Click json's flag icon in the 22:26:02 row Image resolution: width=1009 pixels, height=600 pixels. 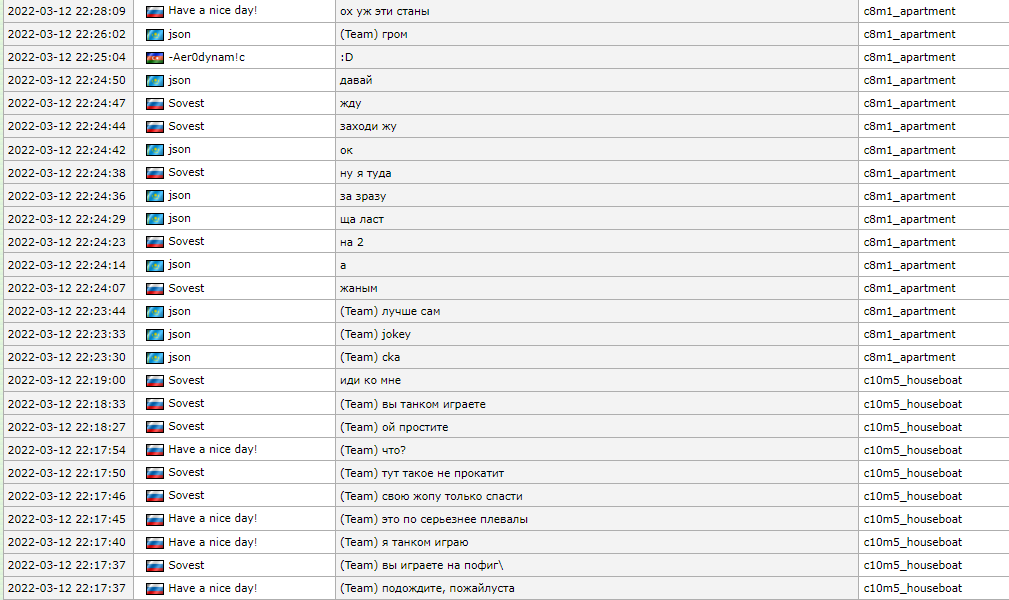[154, 34]
